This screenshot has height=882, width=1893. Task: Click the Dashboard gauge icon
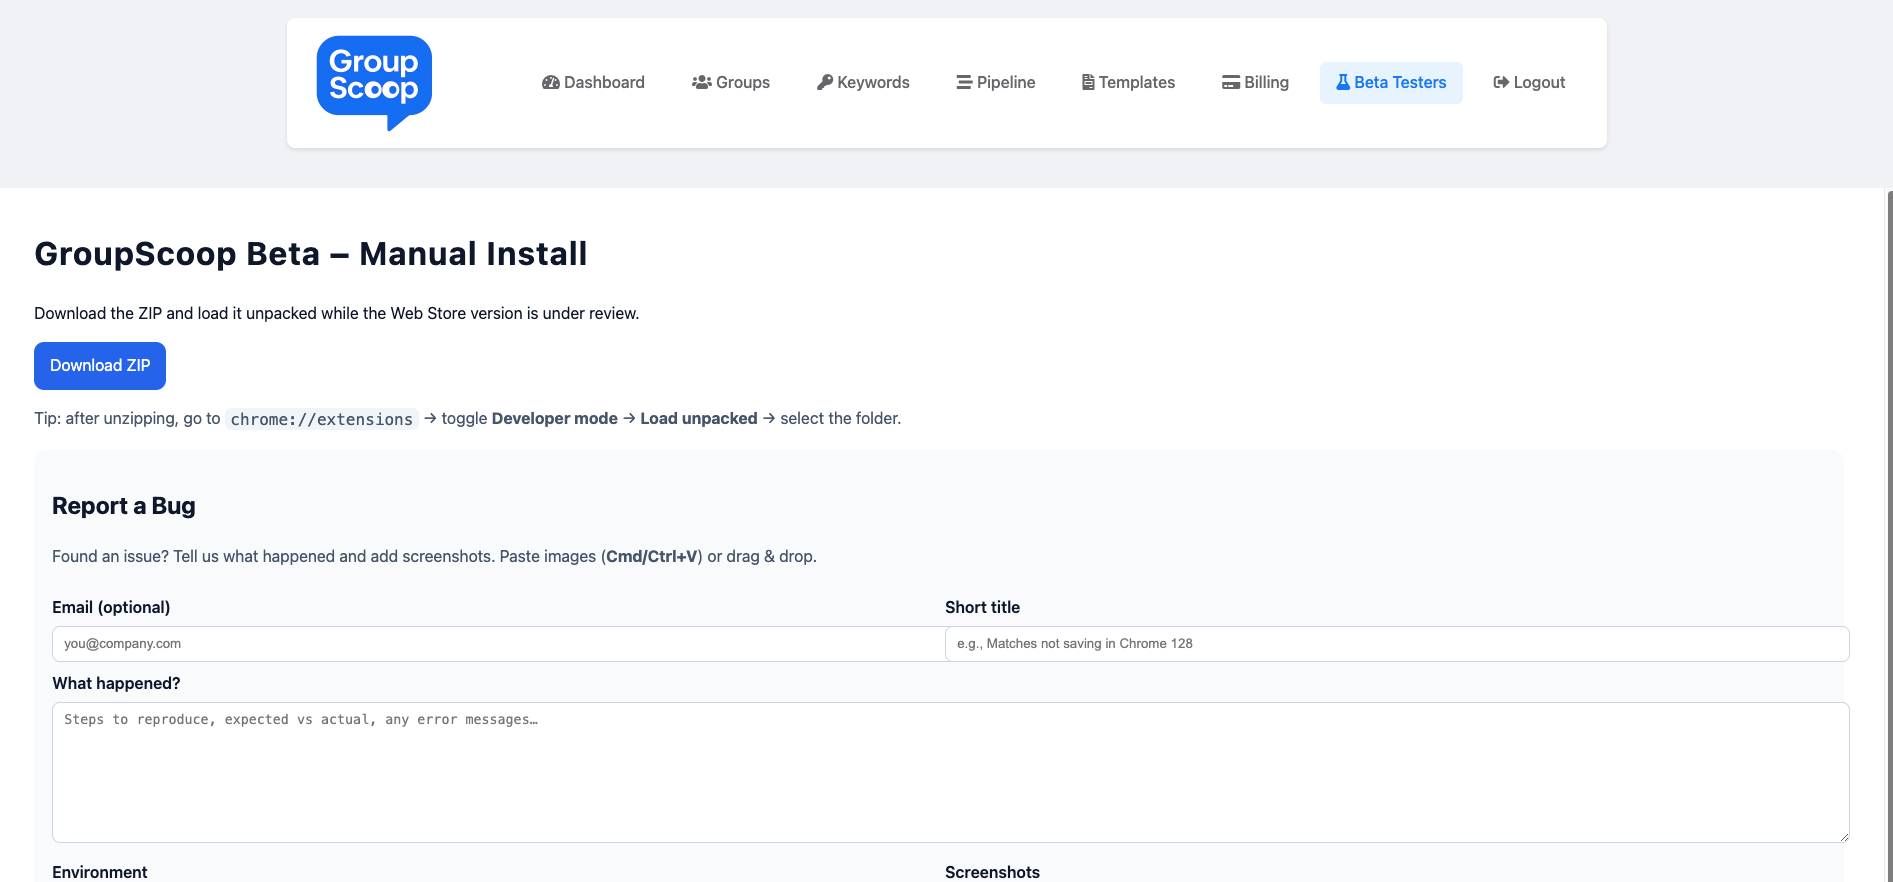point(550,83)
